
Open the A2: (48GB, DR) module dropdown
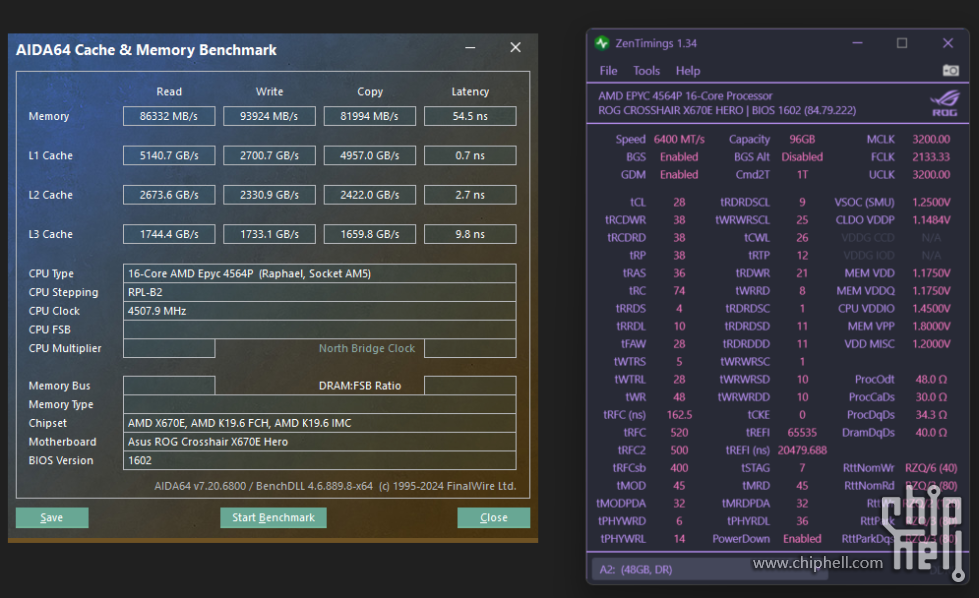pos(709,569)
